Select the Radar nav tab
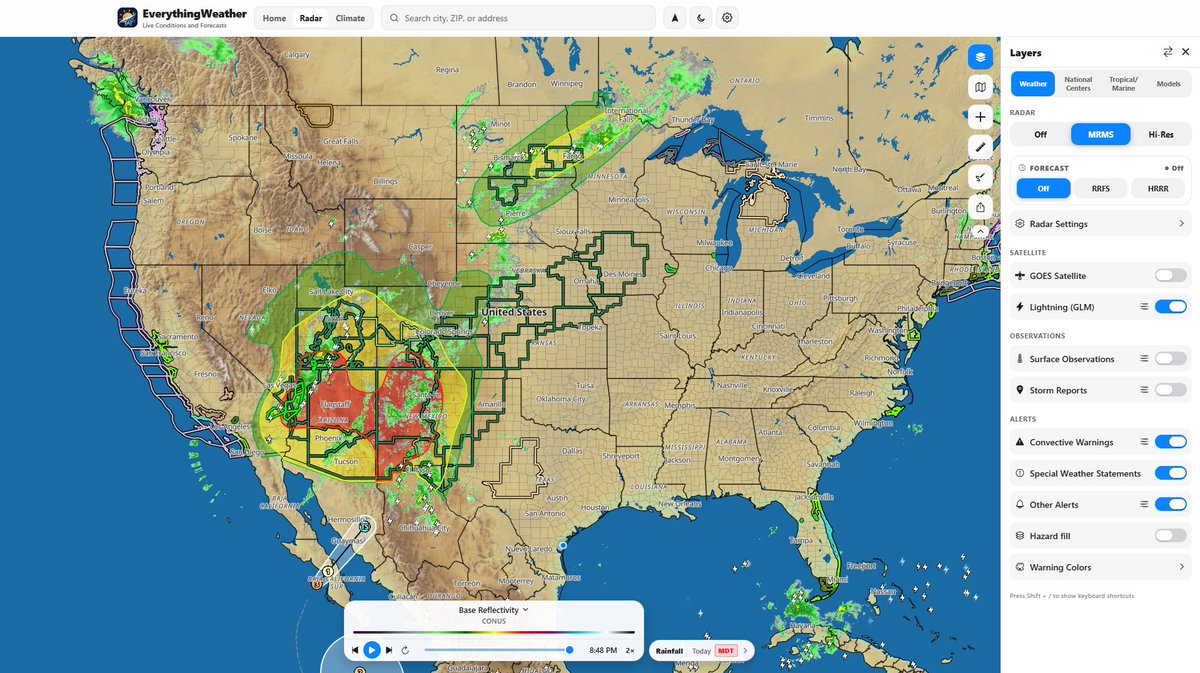 [x=311, y=18]
